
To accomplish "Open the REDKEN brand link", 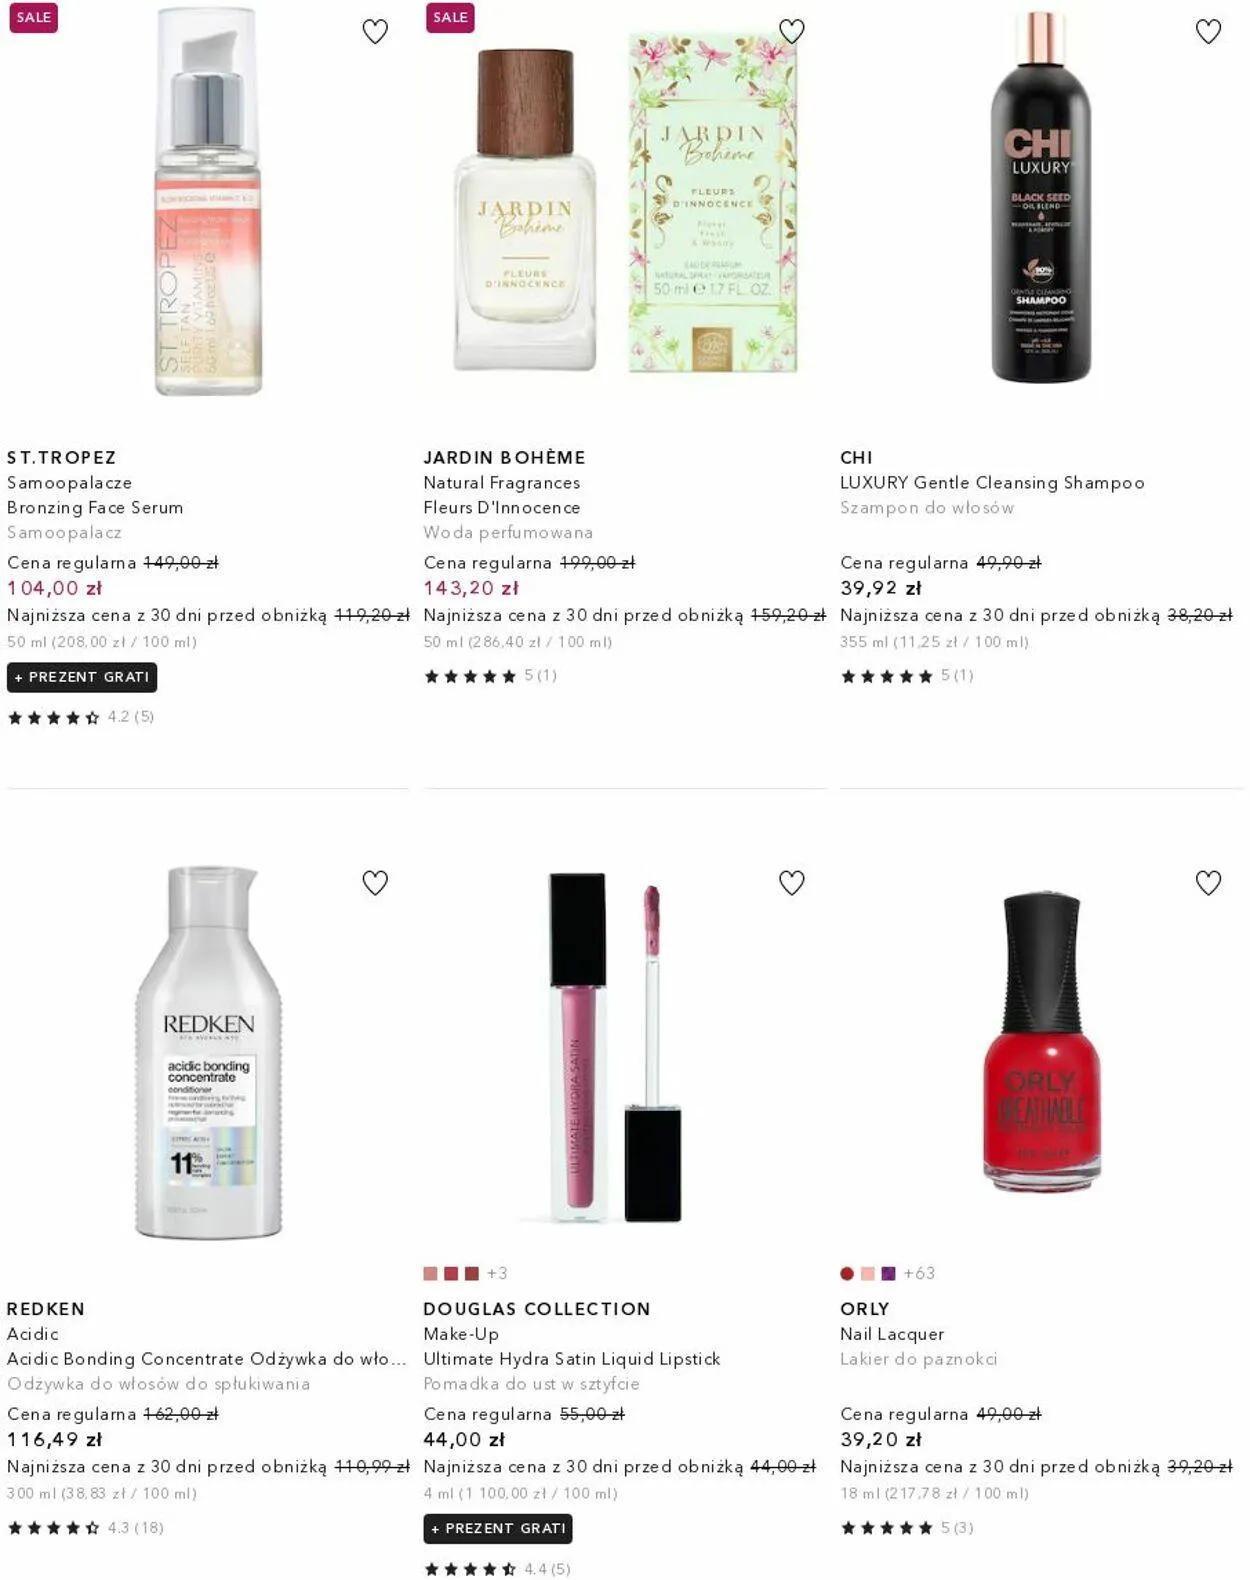I will 46,1308.
